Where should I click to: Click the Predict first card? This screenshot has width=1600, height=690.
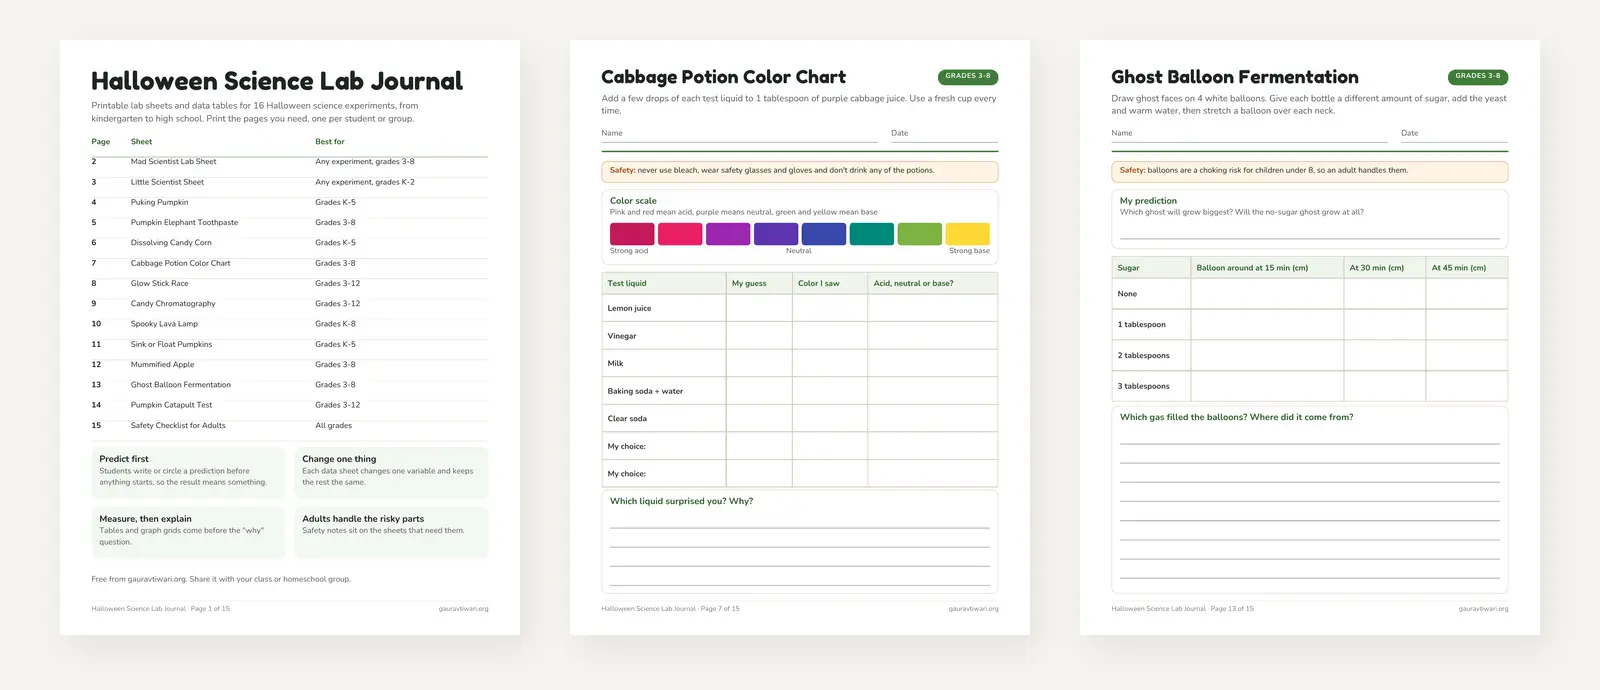click(x=188, y=472)
